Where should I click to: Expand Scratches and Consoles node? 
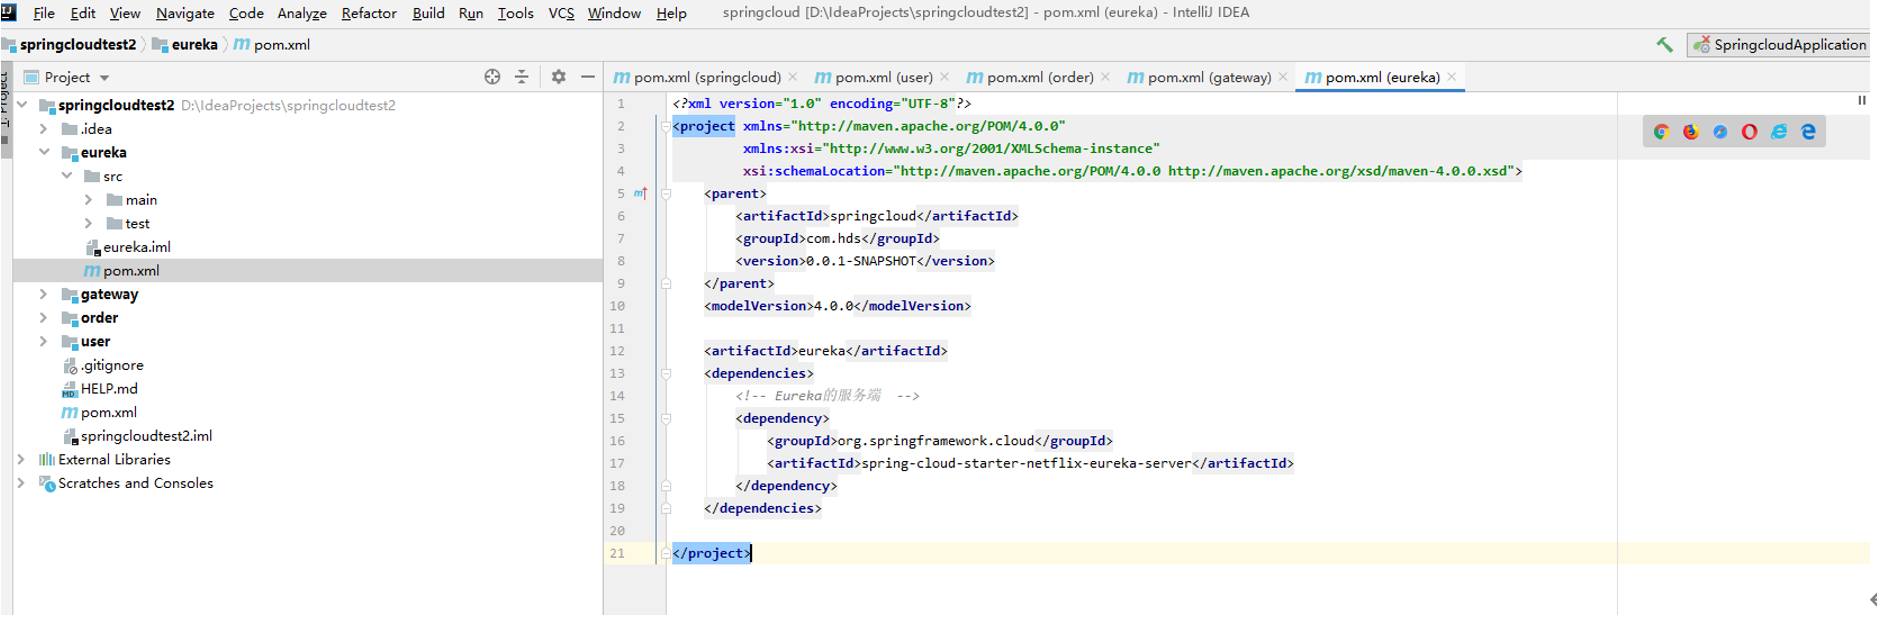click(21, 483)
